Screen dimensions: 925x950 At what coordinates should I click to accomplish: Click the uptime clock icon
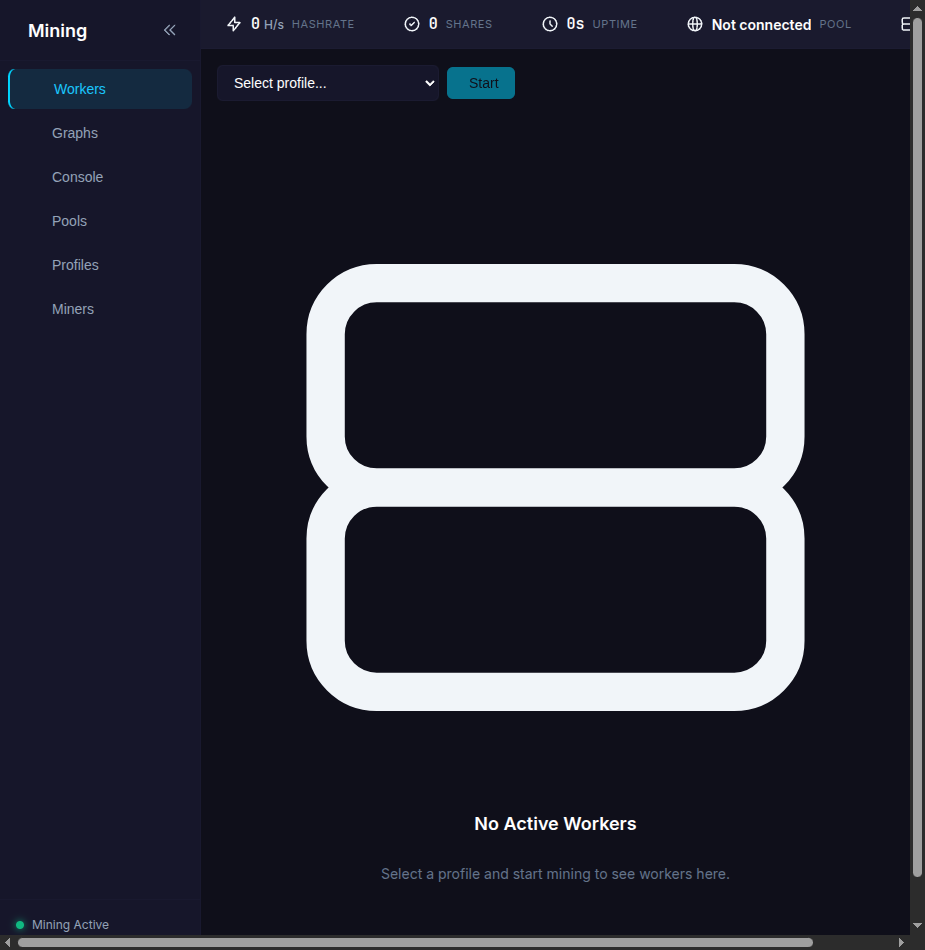550,24
